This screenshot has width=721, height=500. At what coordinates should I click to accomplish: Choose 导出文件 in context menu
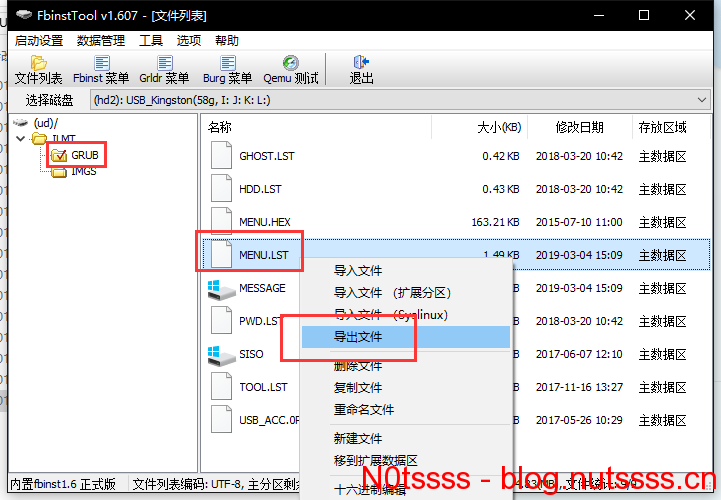click(406, 337)
